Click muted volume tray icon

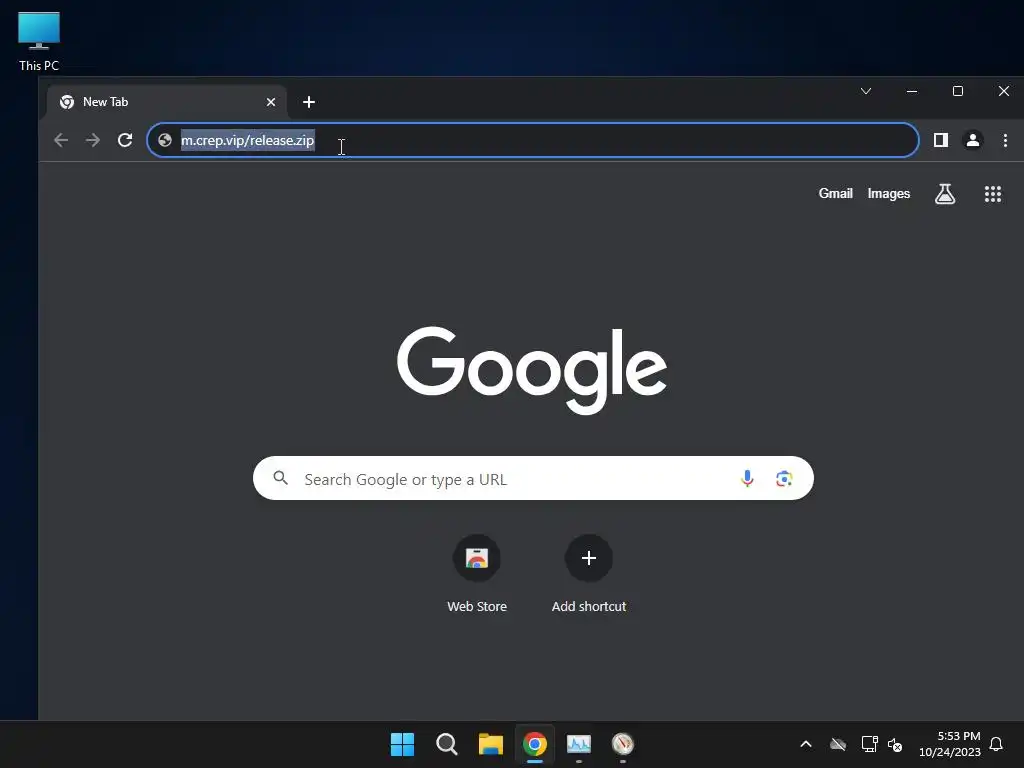895,744
